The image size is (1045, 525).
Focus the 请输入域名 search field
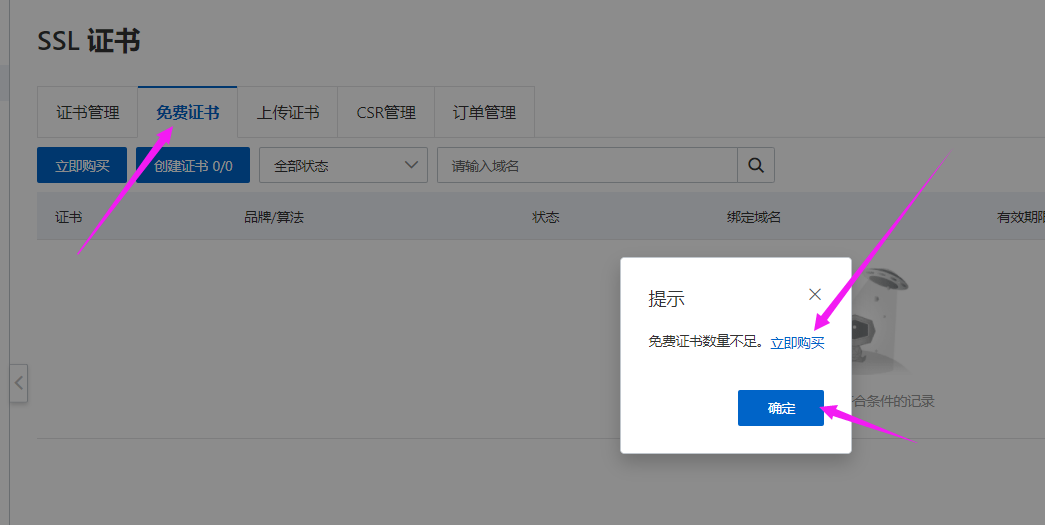587,165
